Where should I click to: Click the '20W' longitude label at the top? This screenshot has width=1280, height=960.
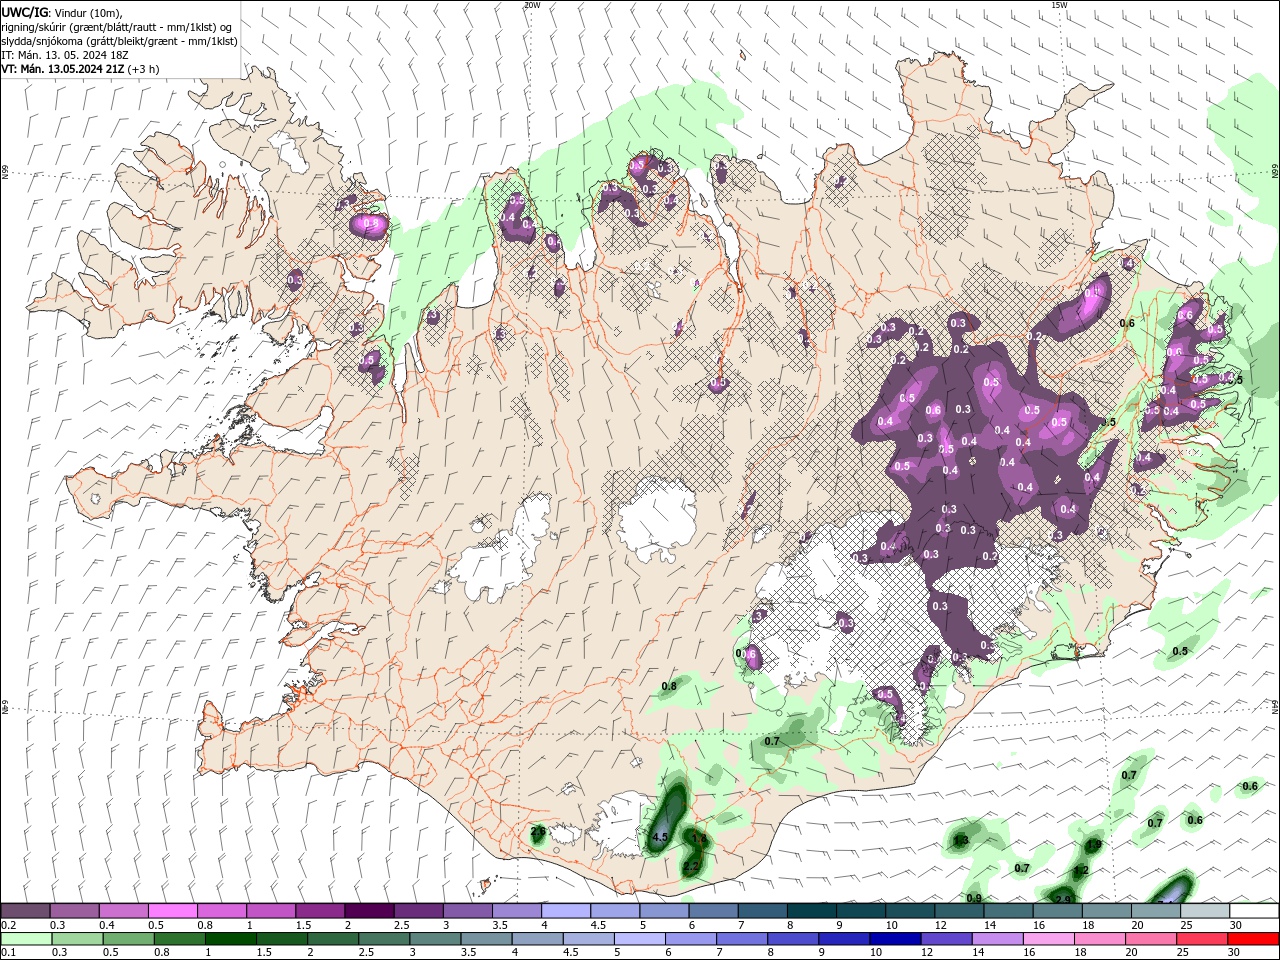coord(532,5)
